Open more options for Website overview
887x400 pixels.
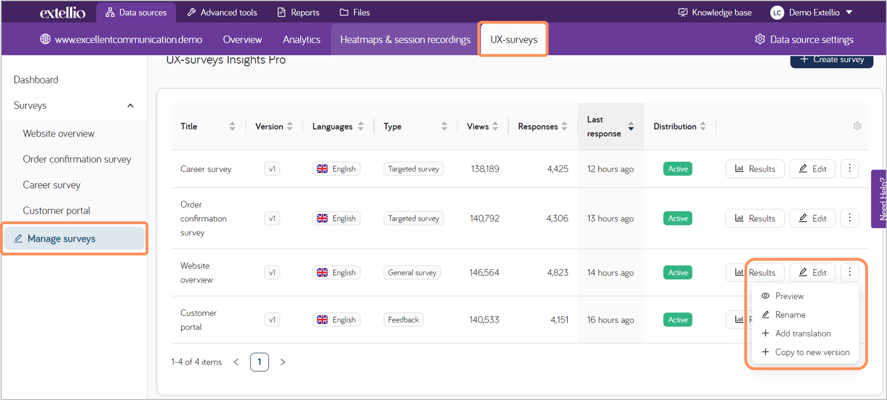pos(849,272)
